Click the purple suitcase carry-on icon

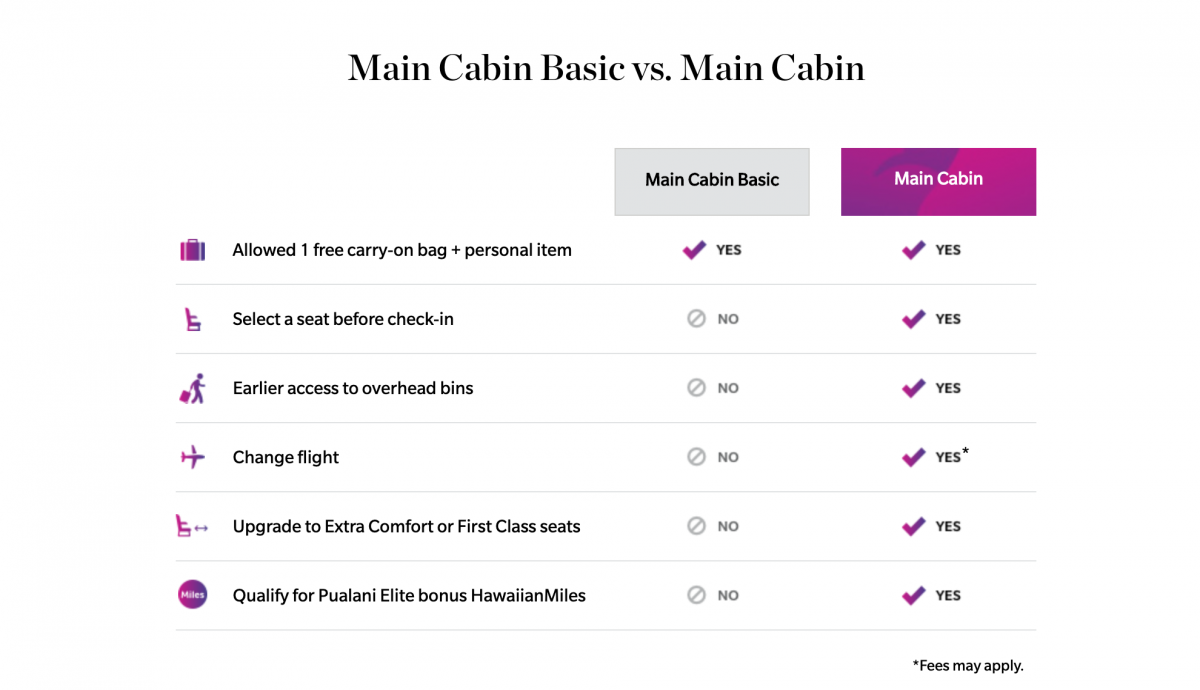click(192, 250)
